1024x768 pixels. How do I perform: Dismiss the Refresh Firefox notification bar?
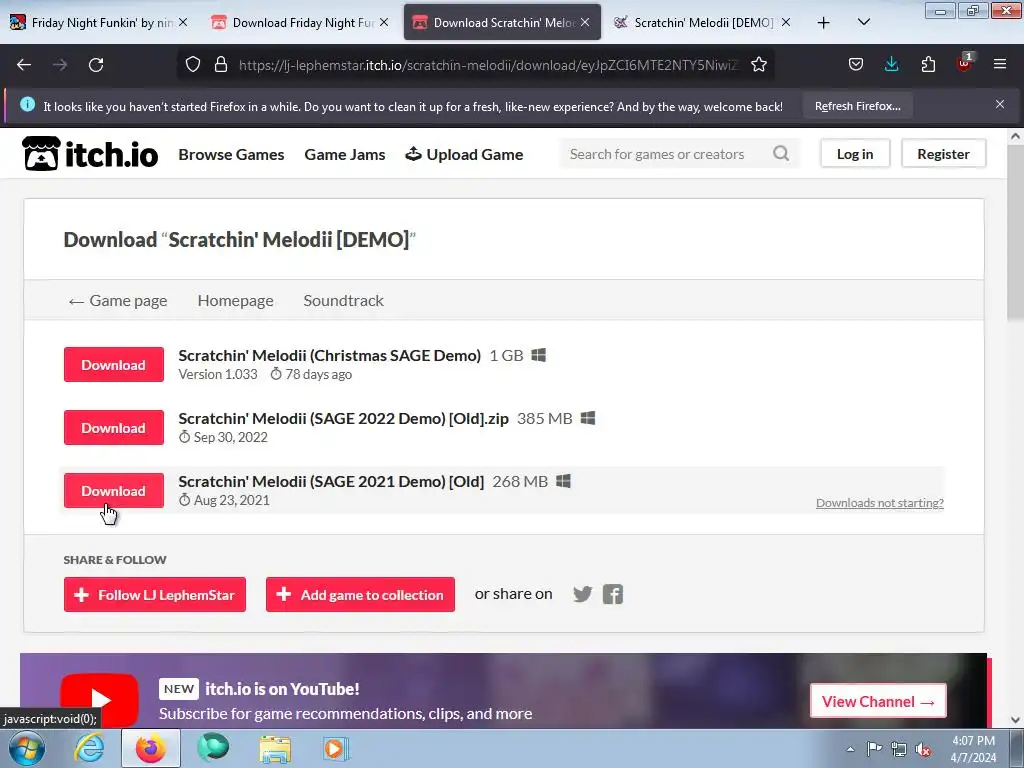click(x=1000, y=104)
